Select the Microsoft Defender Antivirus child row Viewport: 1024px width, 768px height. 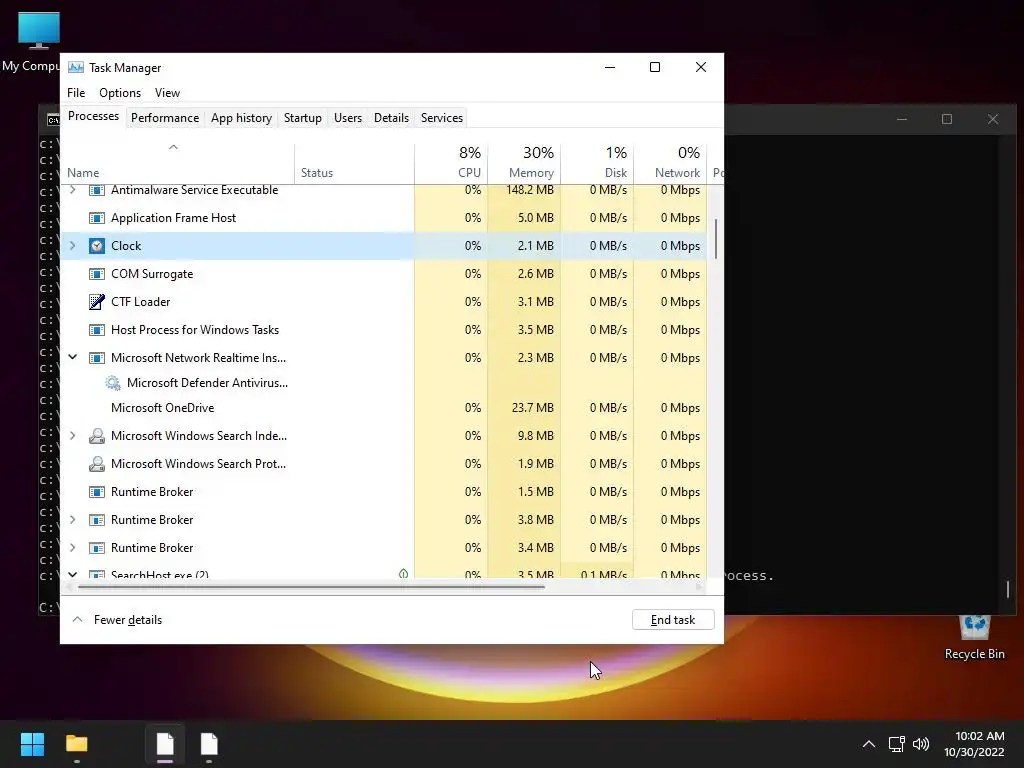pos(383,383)
